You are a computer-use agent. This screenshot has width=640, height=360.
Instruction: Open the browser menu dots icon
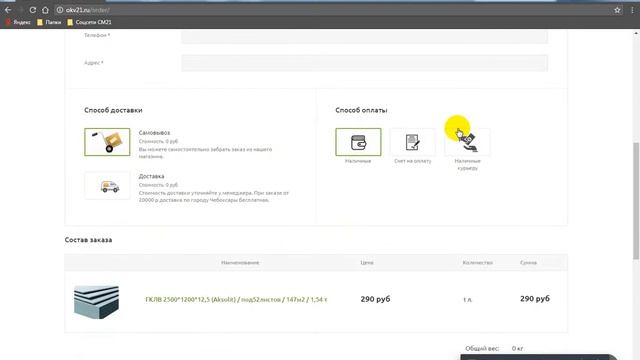[633, 10]
